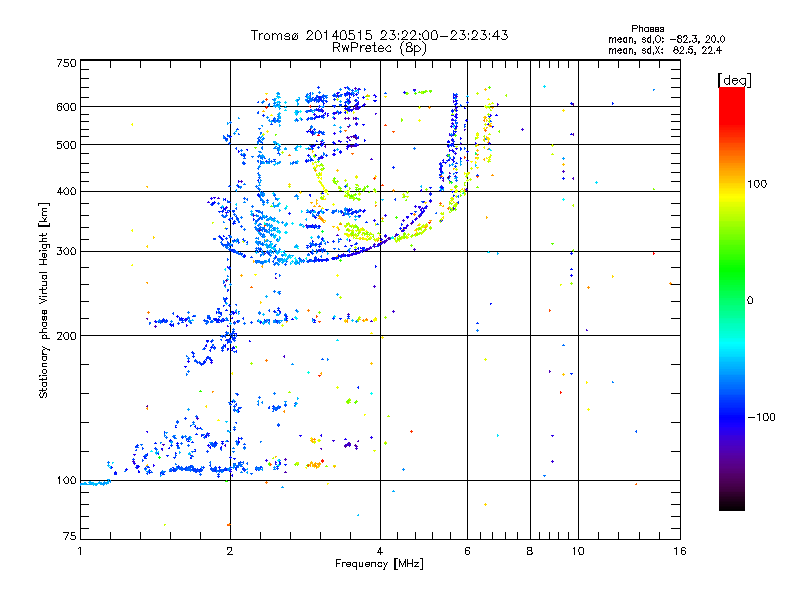The width and height of the screenshot is (800, 600).
Task: Click the x-axis tick label '2'
Action: click(230, 551)
